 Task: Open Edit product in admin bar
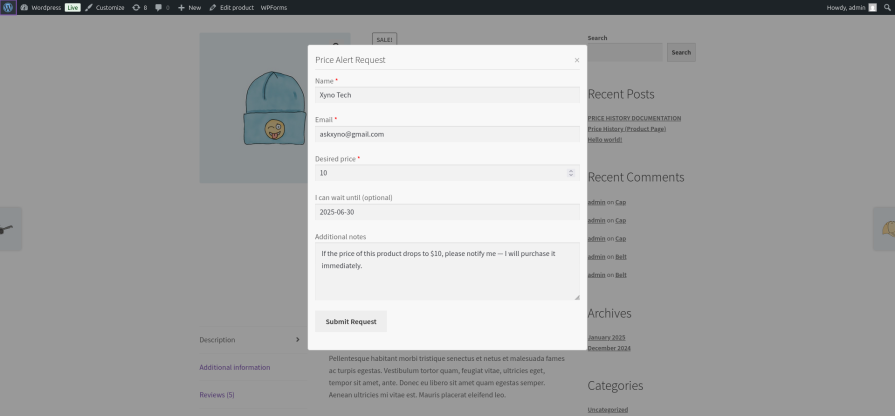coord(231,7)
